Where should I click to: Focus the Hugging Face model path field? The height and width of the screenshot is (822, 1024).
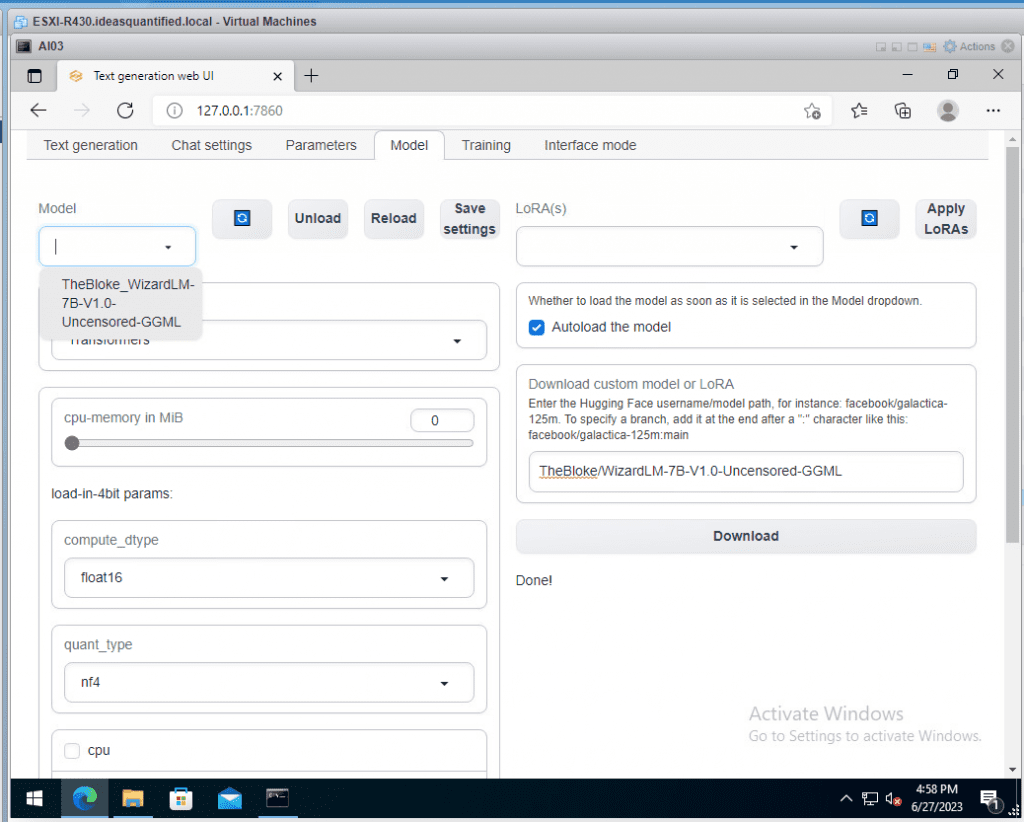click(x=746, y=471)
